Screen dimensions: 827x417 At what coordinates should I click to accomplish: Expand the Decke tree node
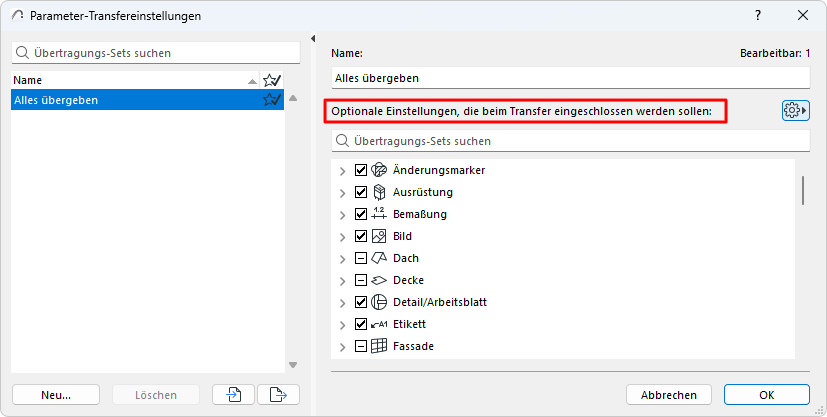[343, 280]
